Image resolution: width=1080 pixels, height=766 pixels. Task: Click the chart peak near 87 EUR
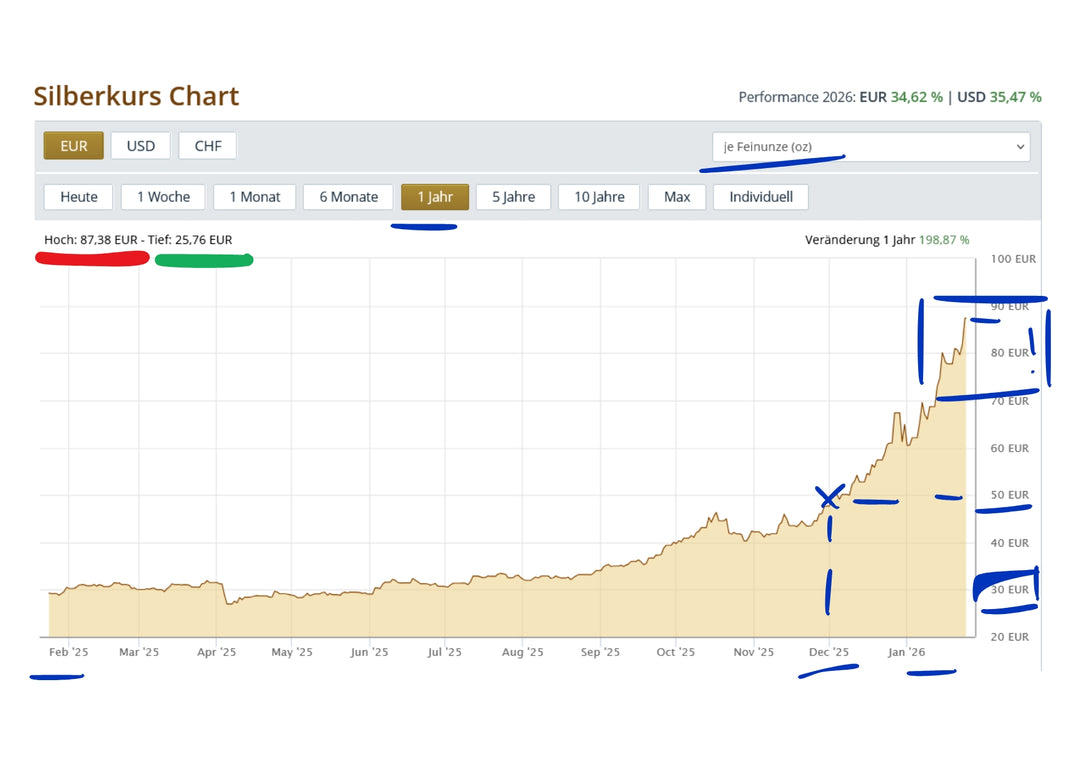(965, 320)
